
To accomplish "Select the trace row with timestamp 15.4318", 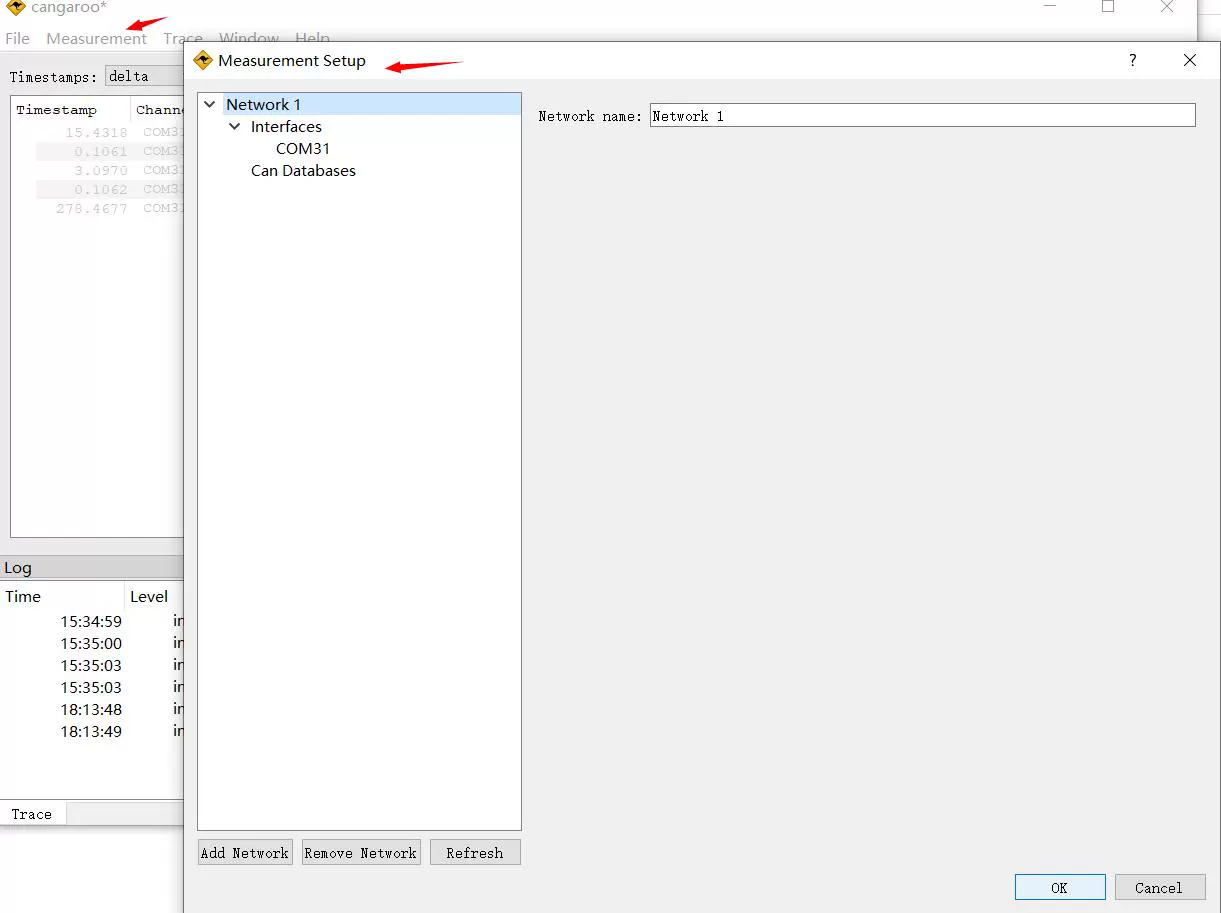I will (98, 132).
